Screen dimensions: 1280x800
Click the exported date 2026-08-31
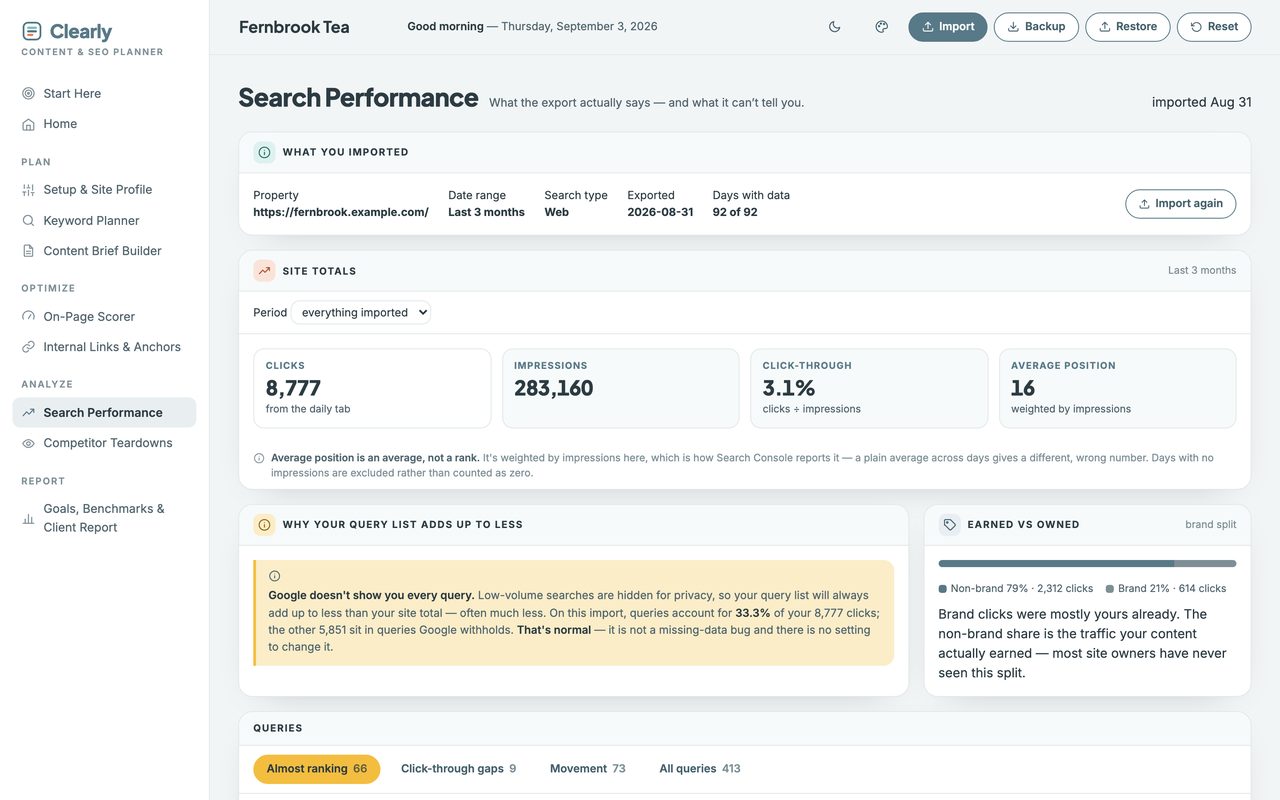coord(660,213)
